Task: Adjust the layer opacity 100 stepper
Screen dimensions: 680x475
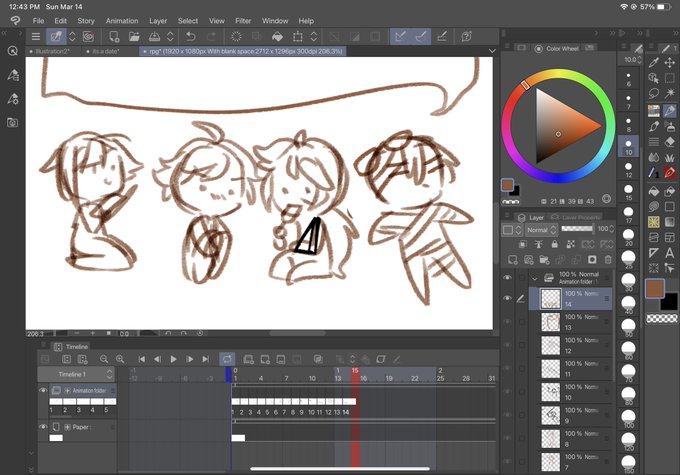Action: pyautogui.click(x=611, y=229)
